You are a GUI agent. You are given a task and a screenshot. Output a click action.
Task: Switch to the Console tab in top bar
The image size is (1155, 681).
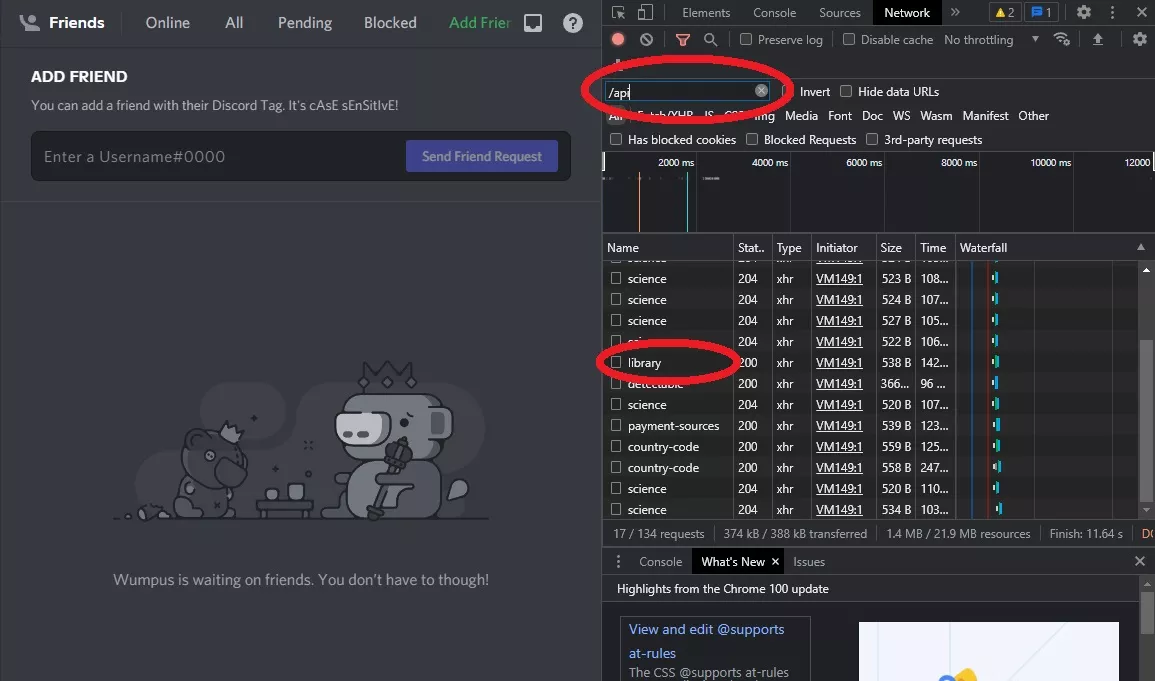tap(774, 13)
